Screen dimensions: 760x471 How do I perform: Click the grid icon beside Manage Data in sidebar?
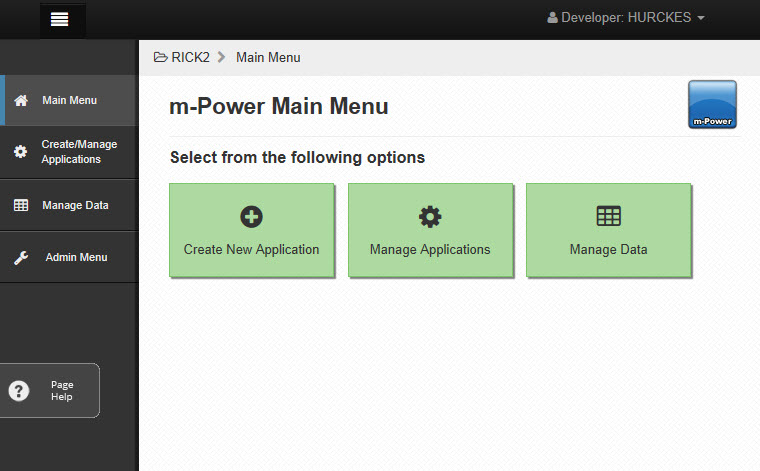tap(21, 205)
